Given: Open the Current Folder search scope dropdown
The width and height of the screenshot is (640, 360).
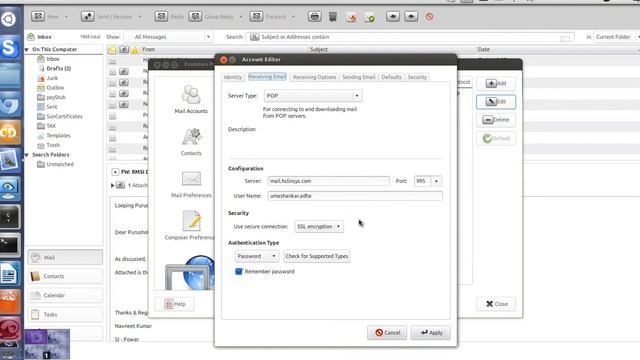Looking at the screenshot, I should (616, 37).
